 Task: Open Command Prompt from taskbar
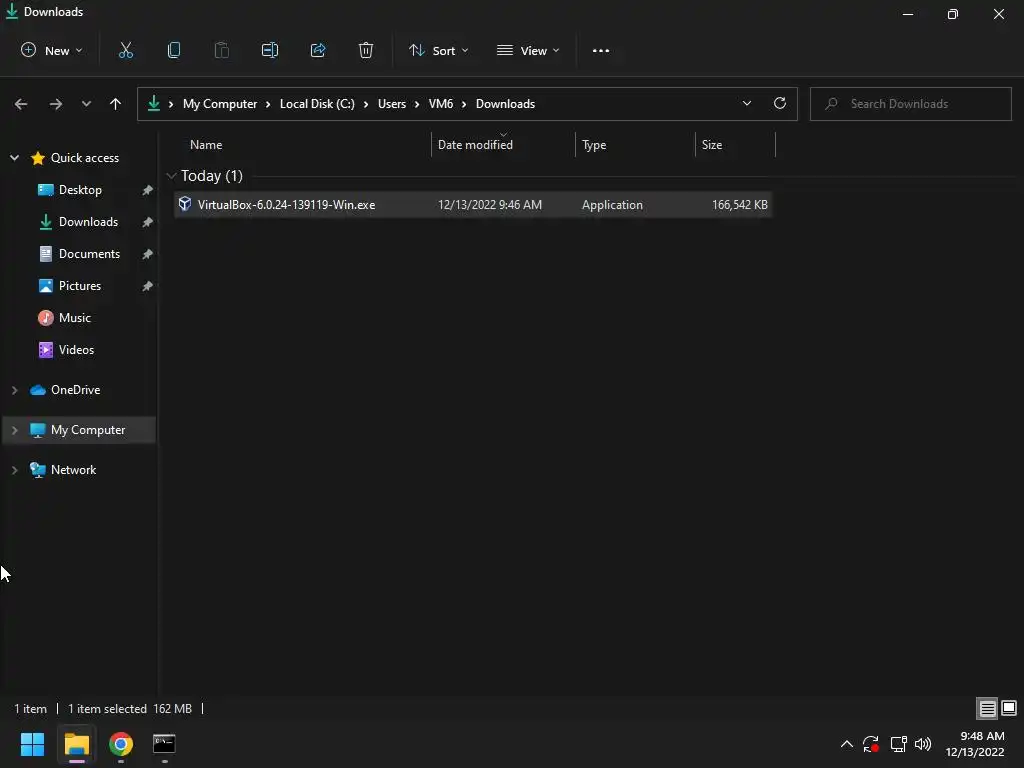pos(164,743)
